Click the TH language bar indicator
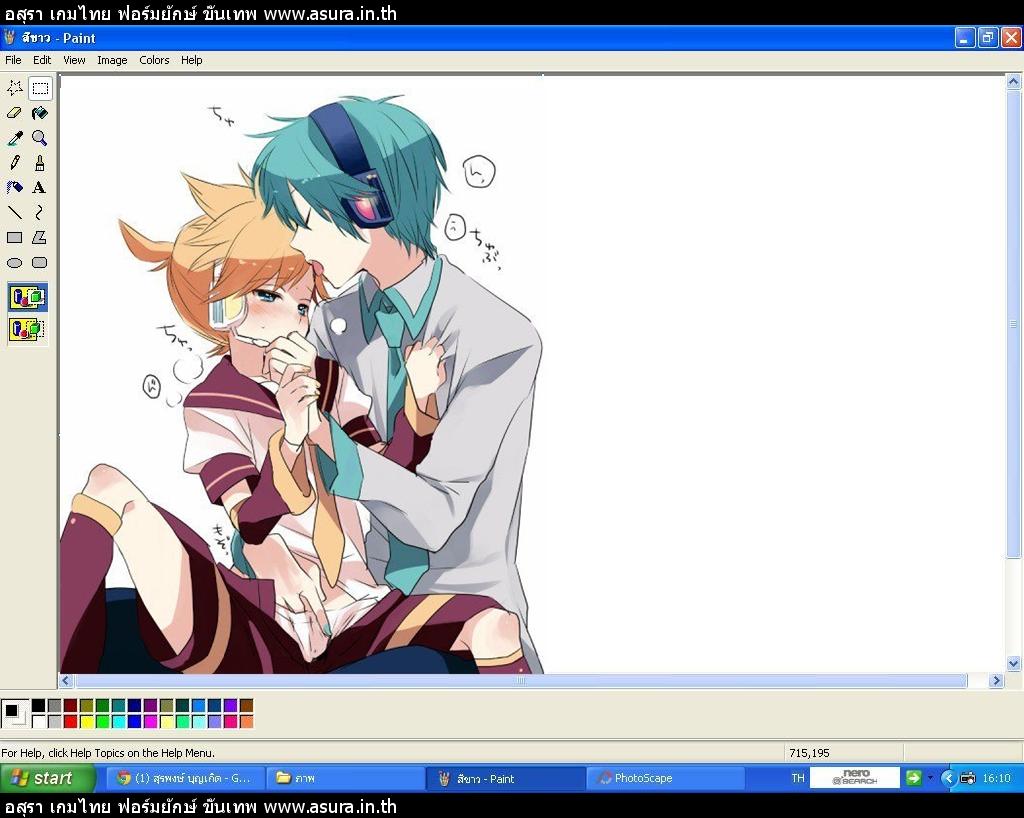Viewport: 1024px width, 818px height. coord(797,778)
